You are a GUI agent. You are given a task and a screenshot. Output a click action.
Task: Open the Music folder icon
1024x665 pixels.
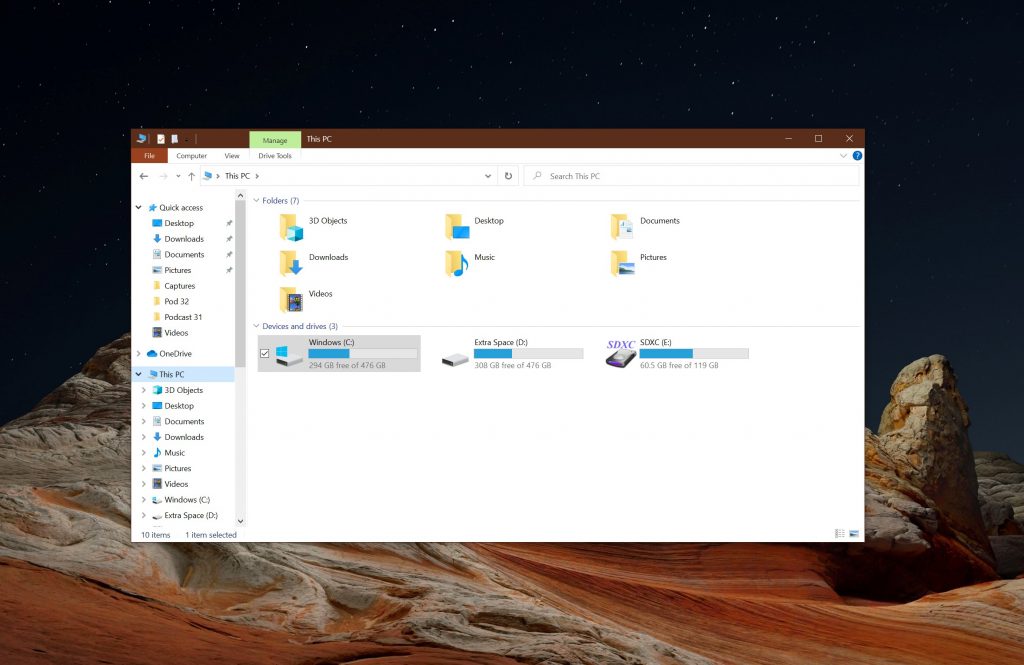[x=457, y=264]
